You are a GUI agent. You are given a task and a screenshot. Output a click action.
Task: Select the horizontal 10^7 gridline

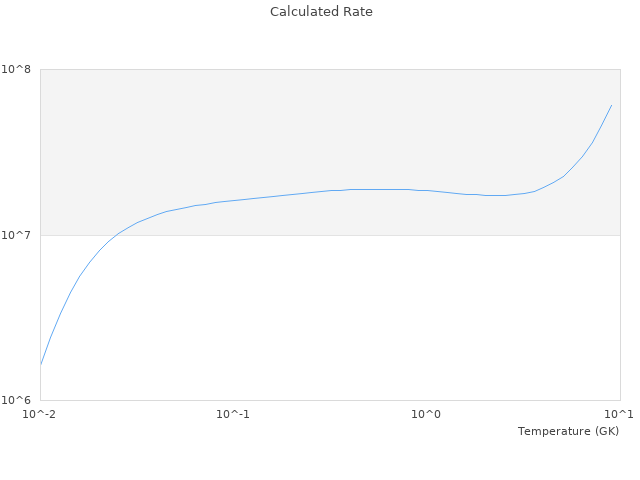coord(400,235)
